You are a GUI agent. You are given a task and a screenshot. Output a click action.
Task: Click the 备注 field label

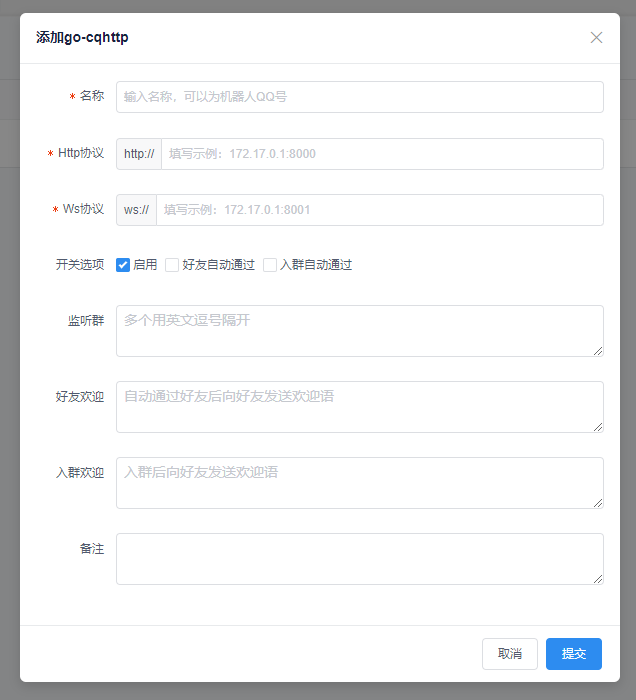pos(91,548)
